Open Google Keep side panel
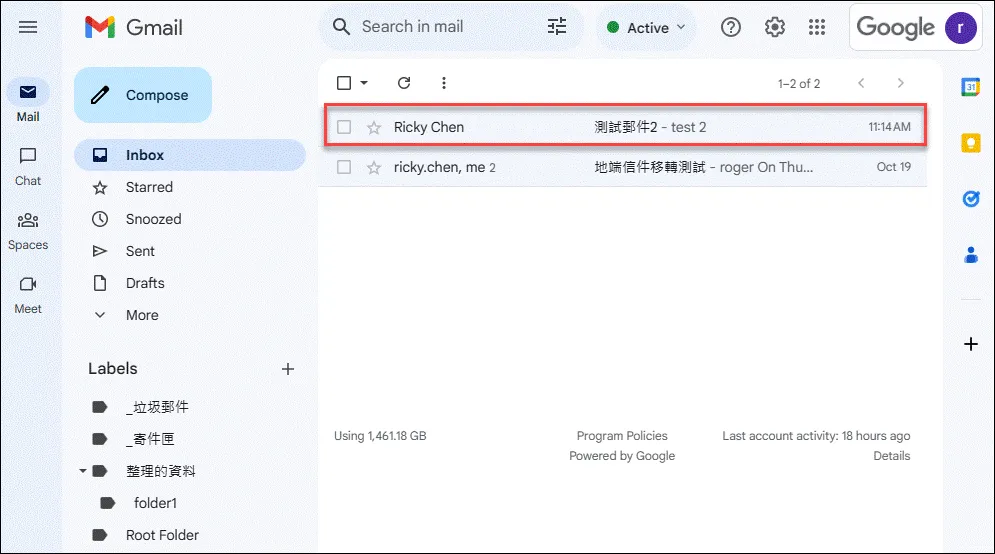This screenshot has height=554, width=995. coord(971,143)
